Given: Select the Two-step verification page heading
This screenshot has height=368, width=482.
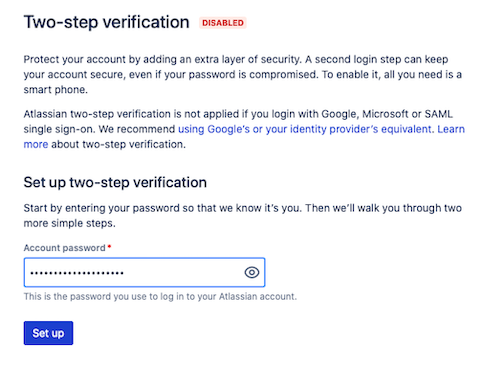Looking at the screenshot, I should (107, 22).
